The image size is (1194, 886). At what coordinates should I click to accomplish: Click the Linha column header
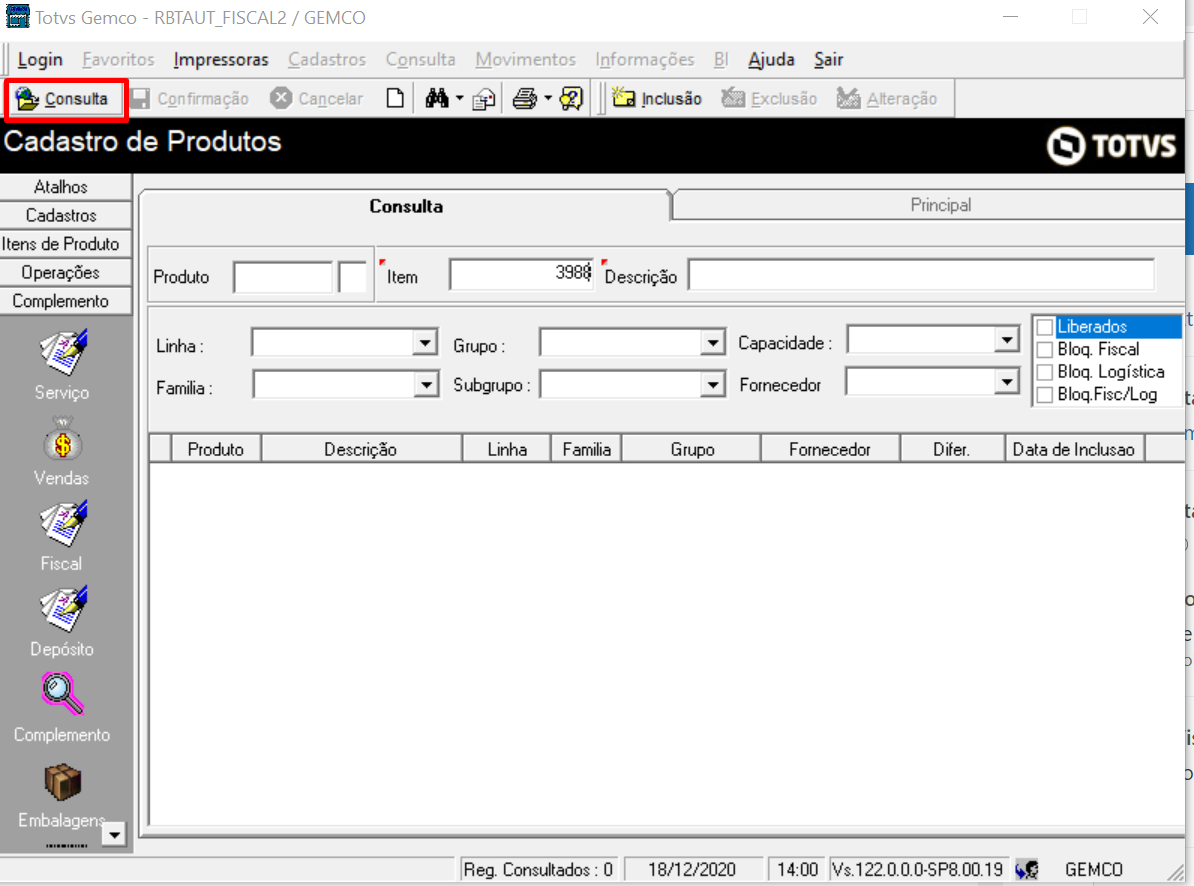click(507, 450)
